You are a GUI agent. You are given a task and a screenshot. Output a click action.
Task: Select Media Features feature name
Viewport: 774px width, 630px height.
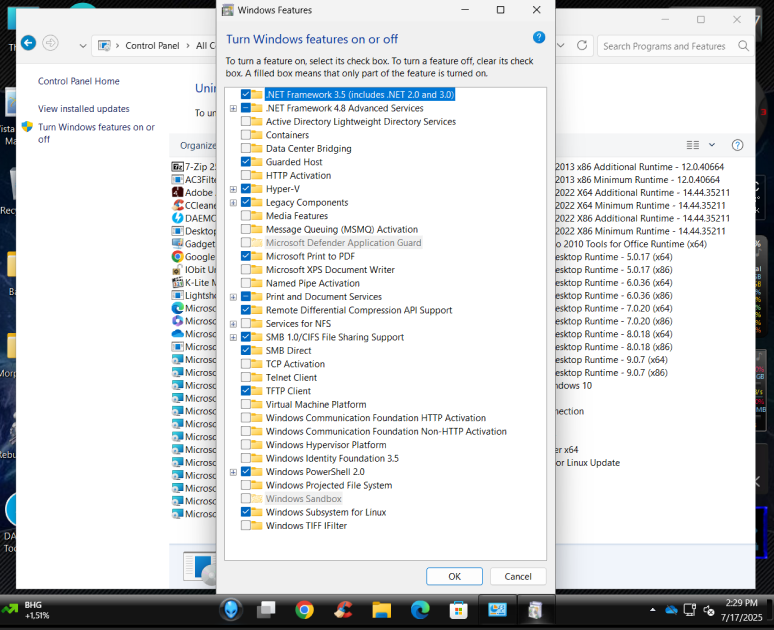(297, 216)
